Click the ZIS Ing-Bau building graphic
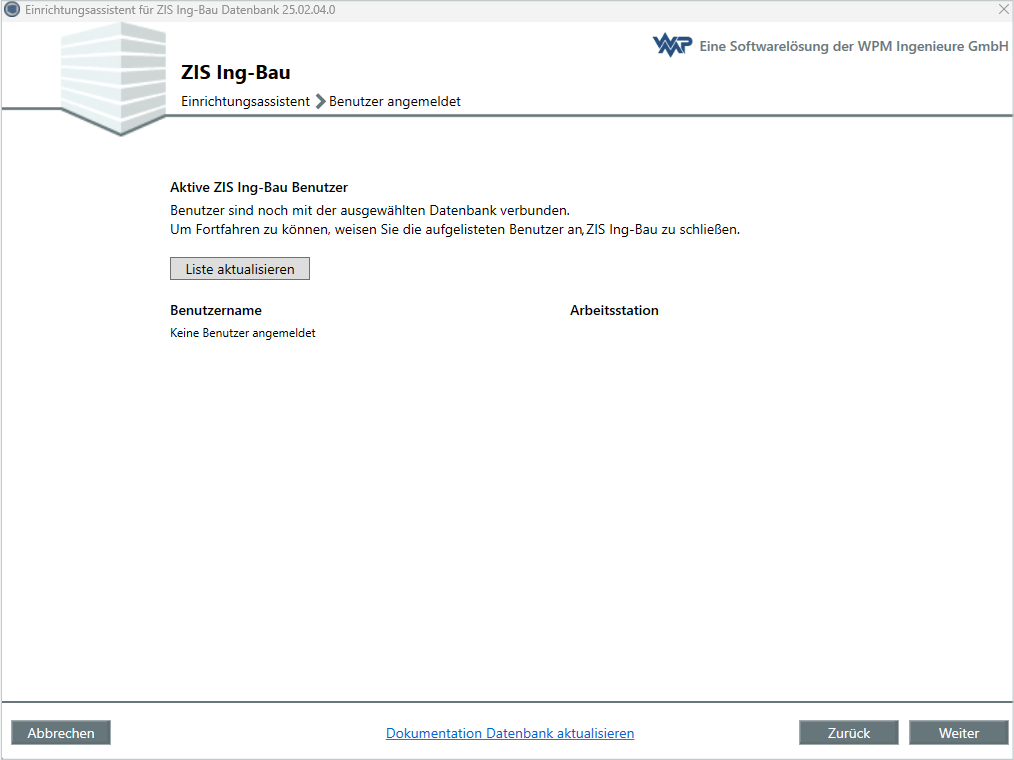 114,79
